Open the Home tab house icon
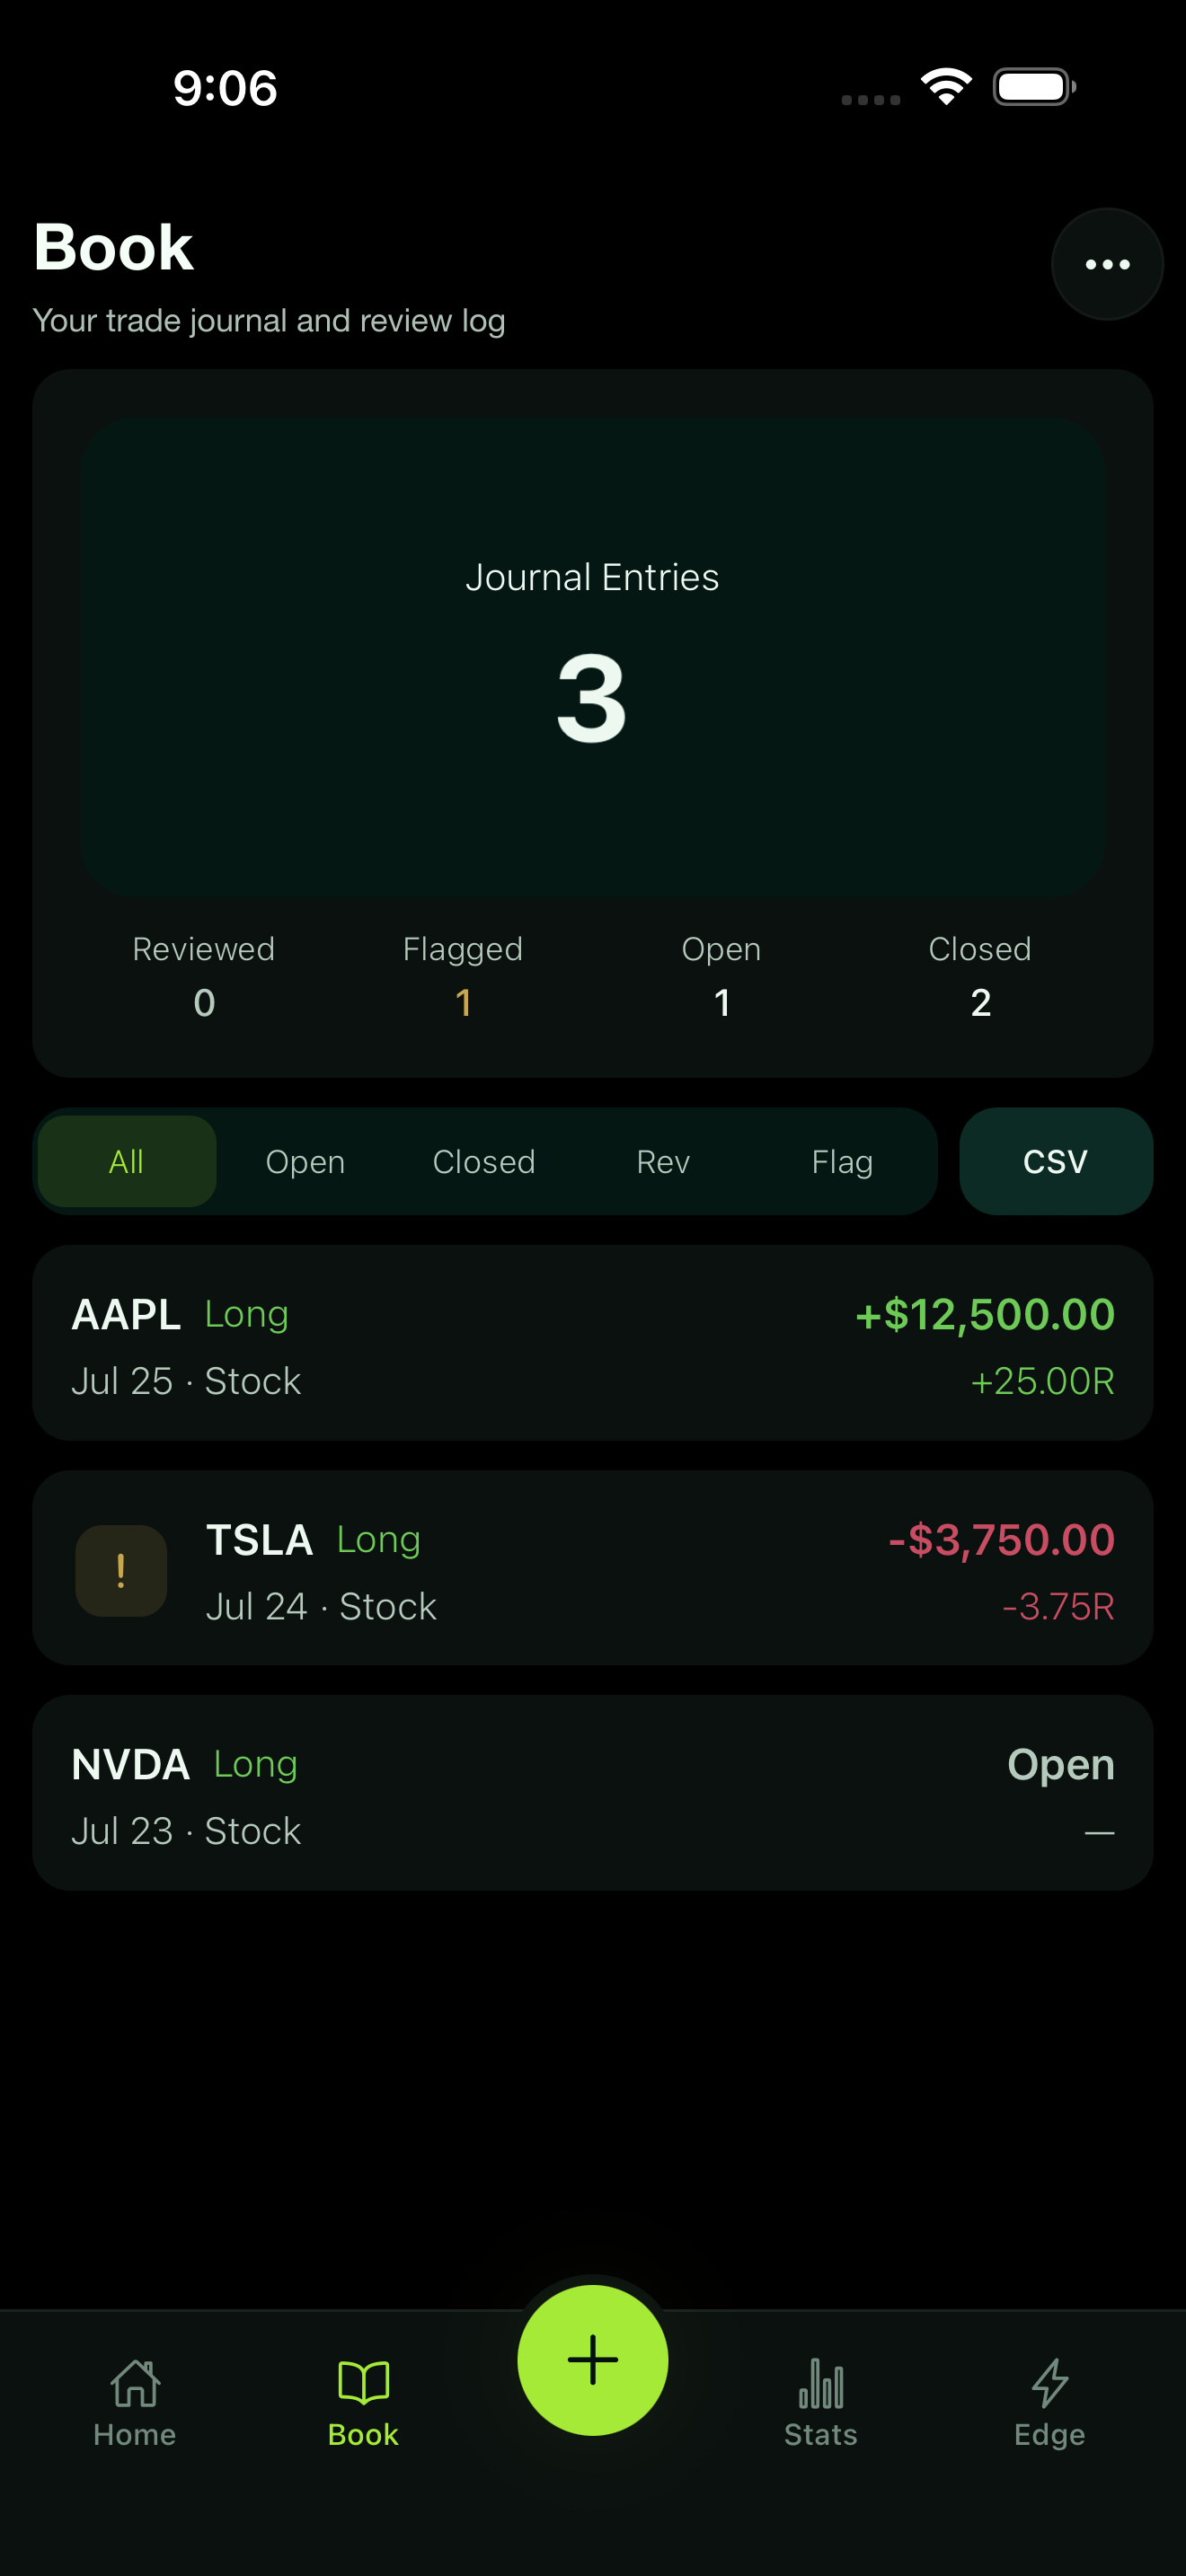 (x=135, y=2383)
